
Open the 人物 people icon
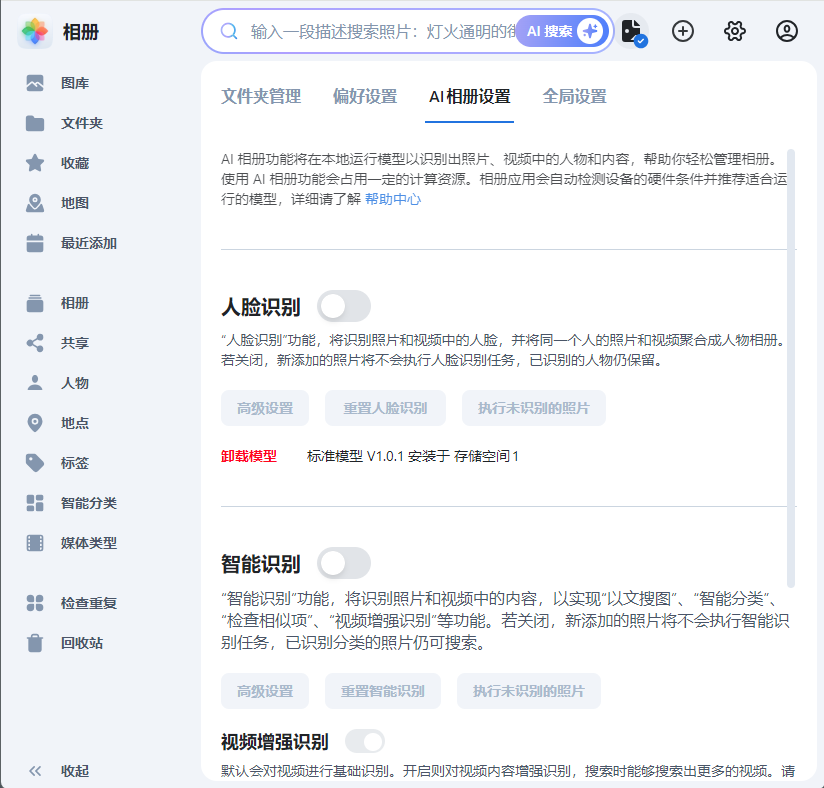point(35,383)
